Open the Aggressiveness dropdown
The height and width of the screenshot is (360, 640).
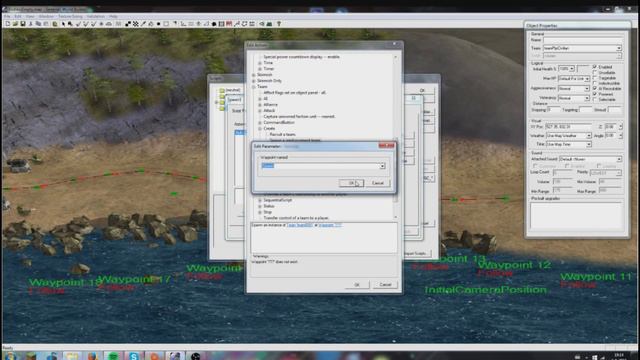pyautogui.click(x=587, y=89)
